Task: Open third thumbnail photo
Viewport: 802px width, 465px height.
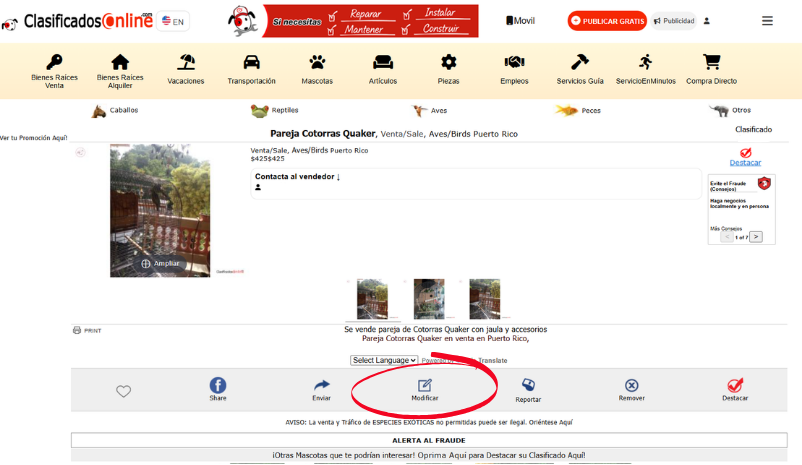Action: coord(484,299)
